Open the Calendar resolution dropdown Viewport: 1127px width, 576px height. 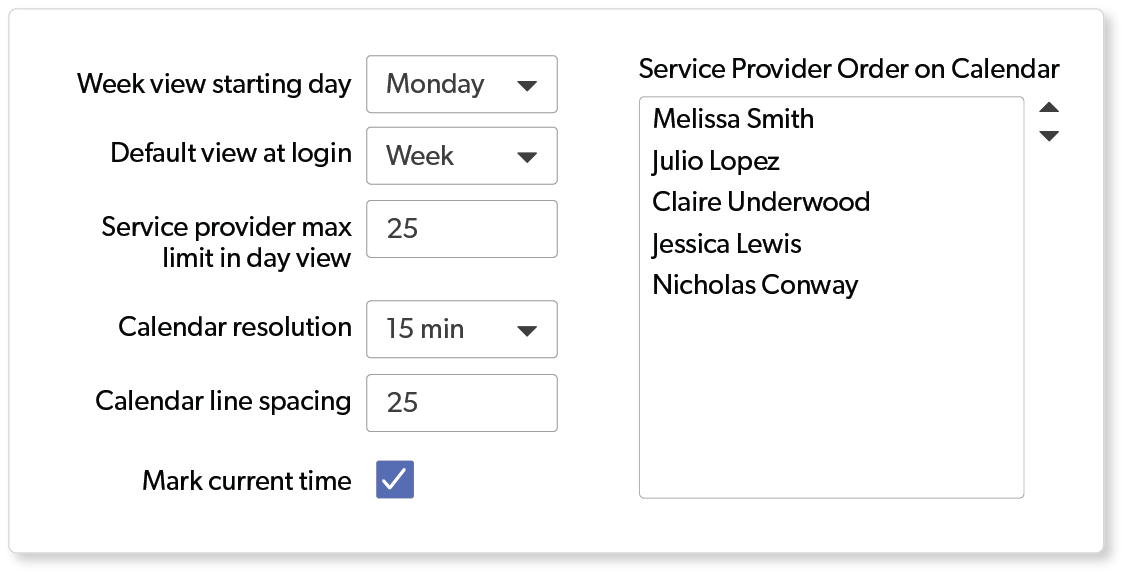tap(461, 329)
